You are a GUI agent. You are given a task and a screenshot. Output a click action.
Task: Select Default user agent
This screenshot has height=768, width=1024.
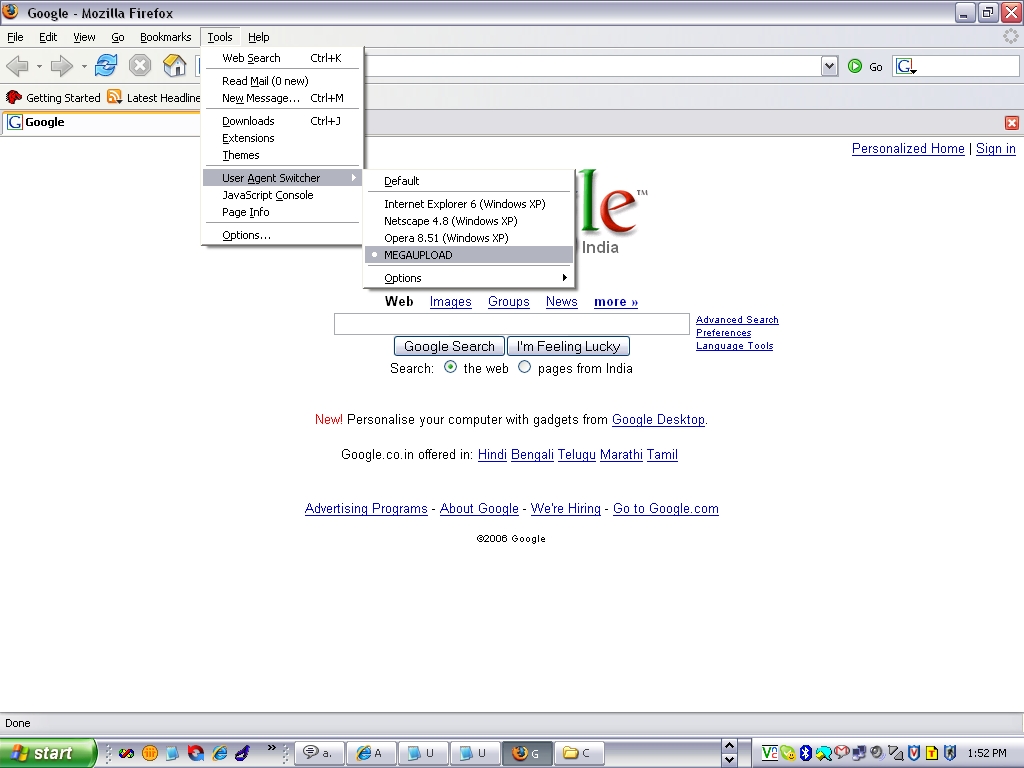click(x=469, y=181)
